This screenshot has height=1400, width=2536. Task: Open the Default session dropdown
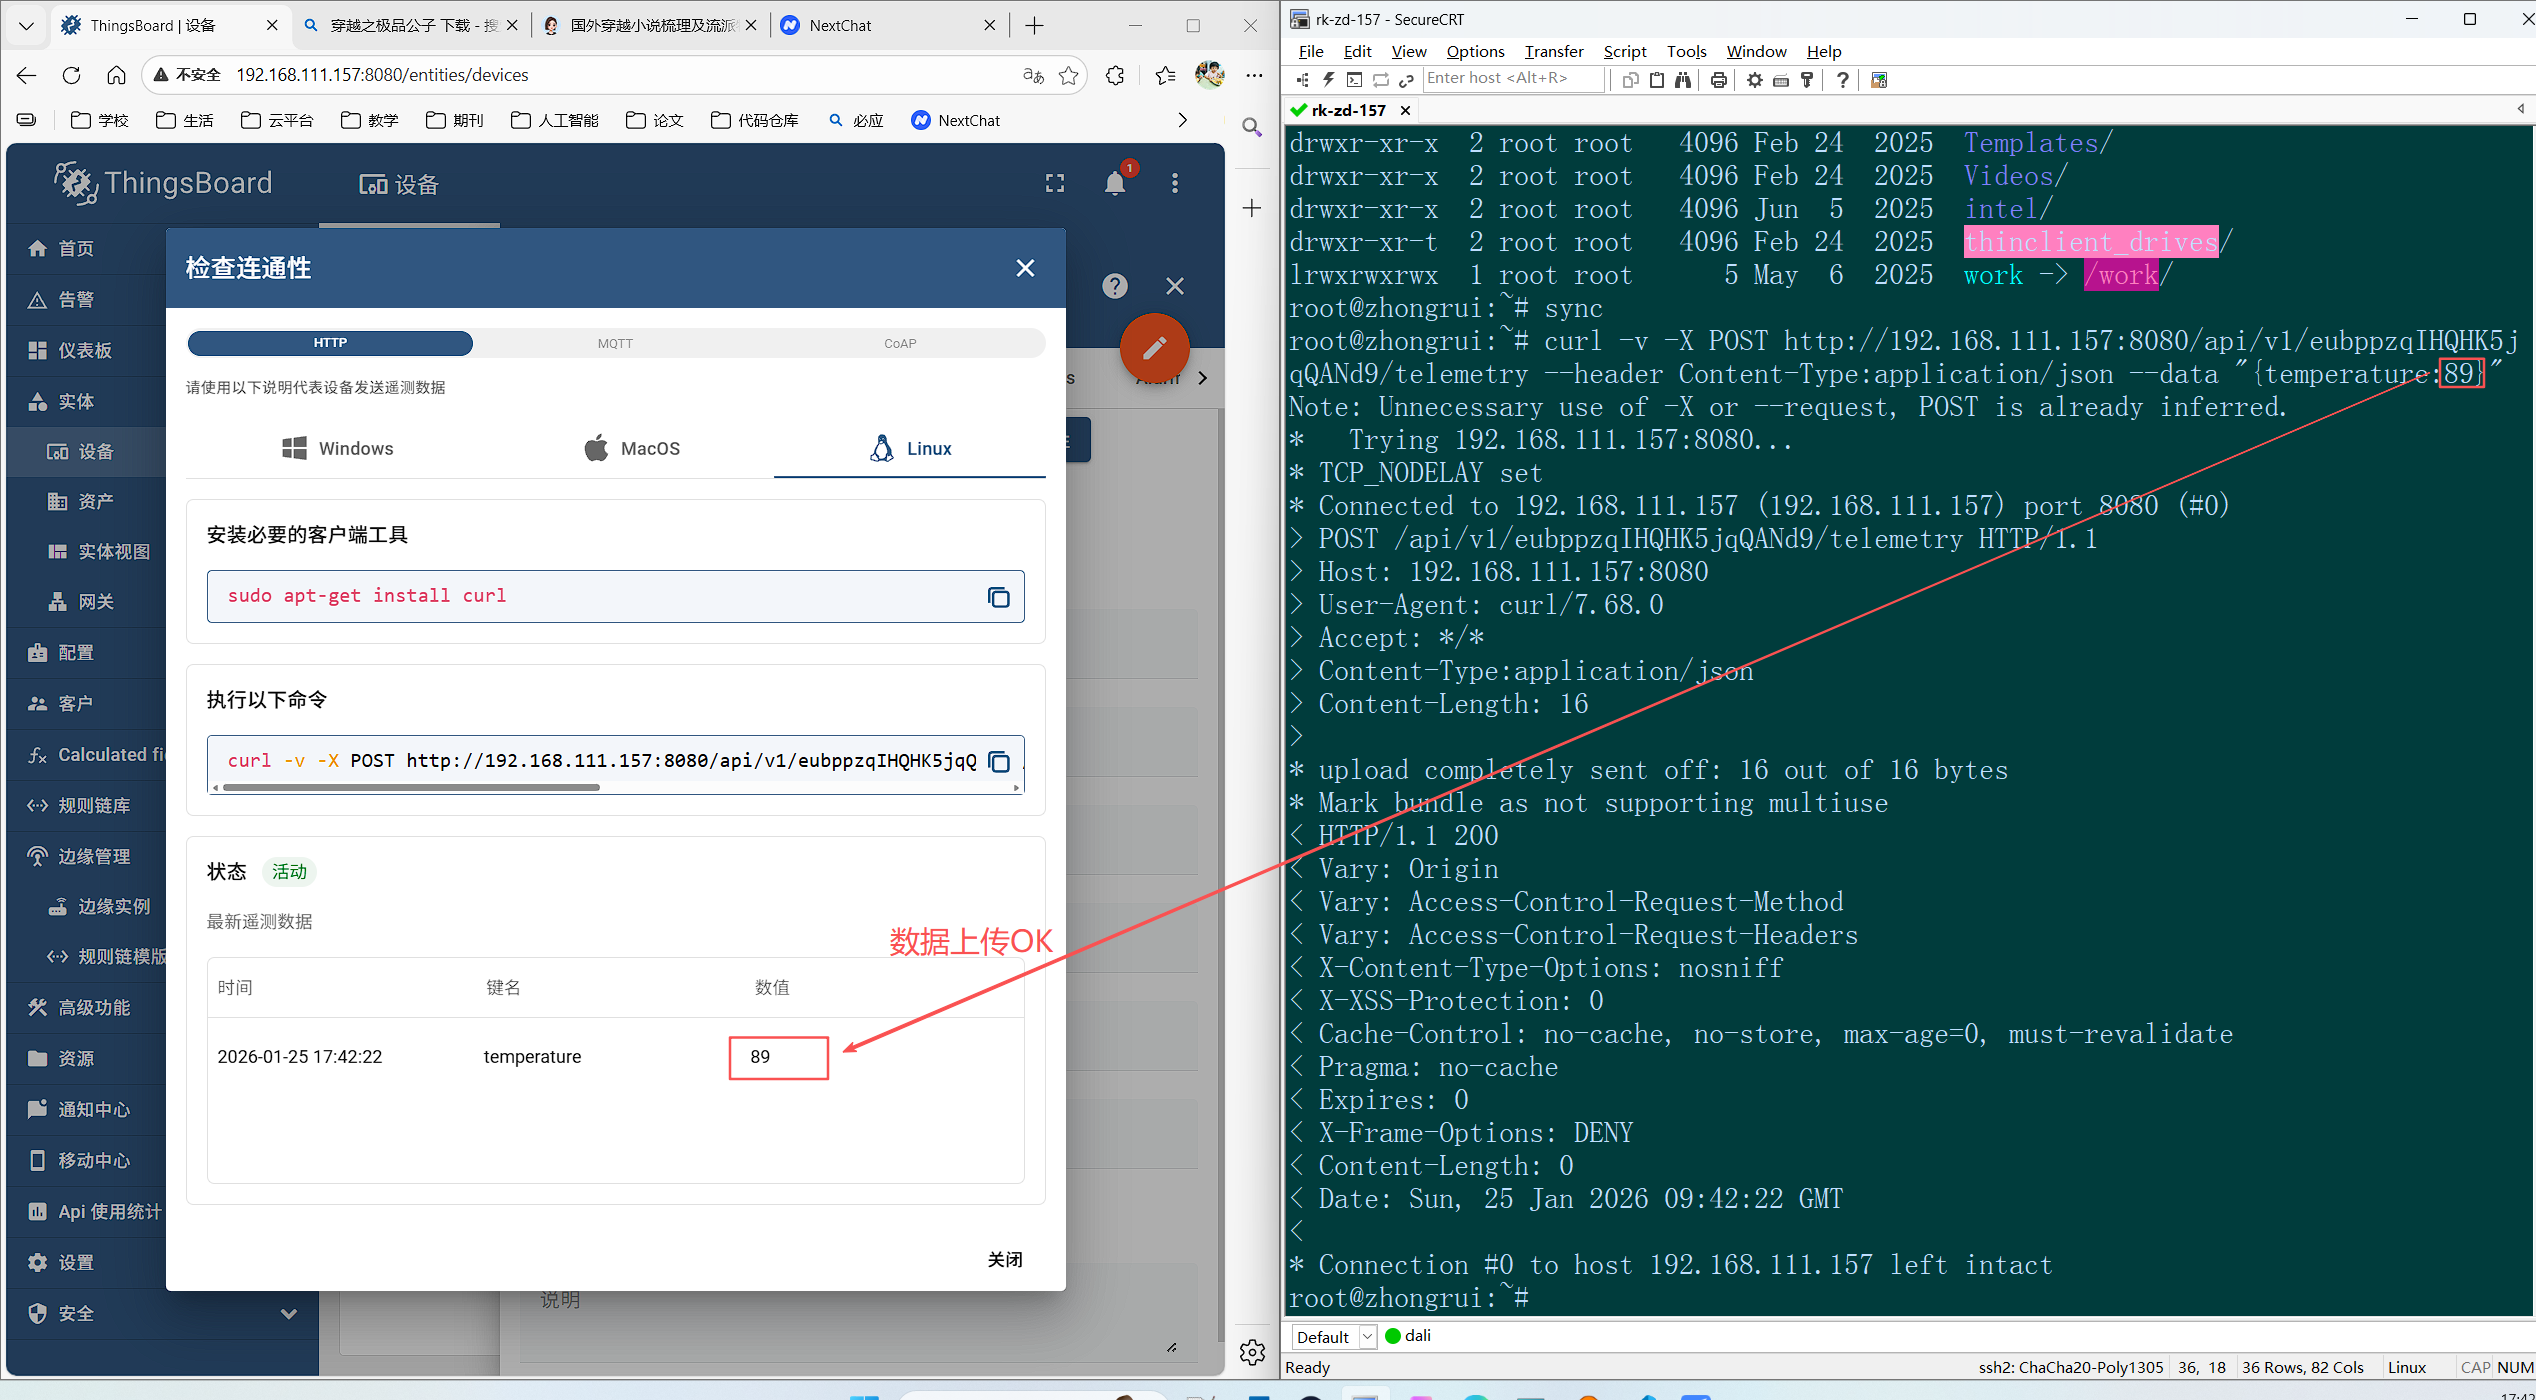1367,1337
